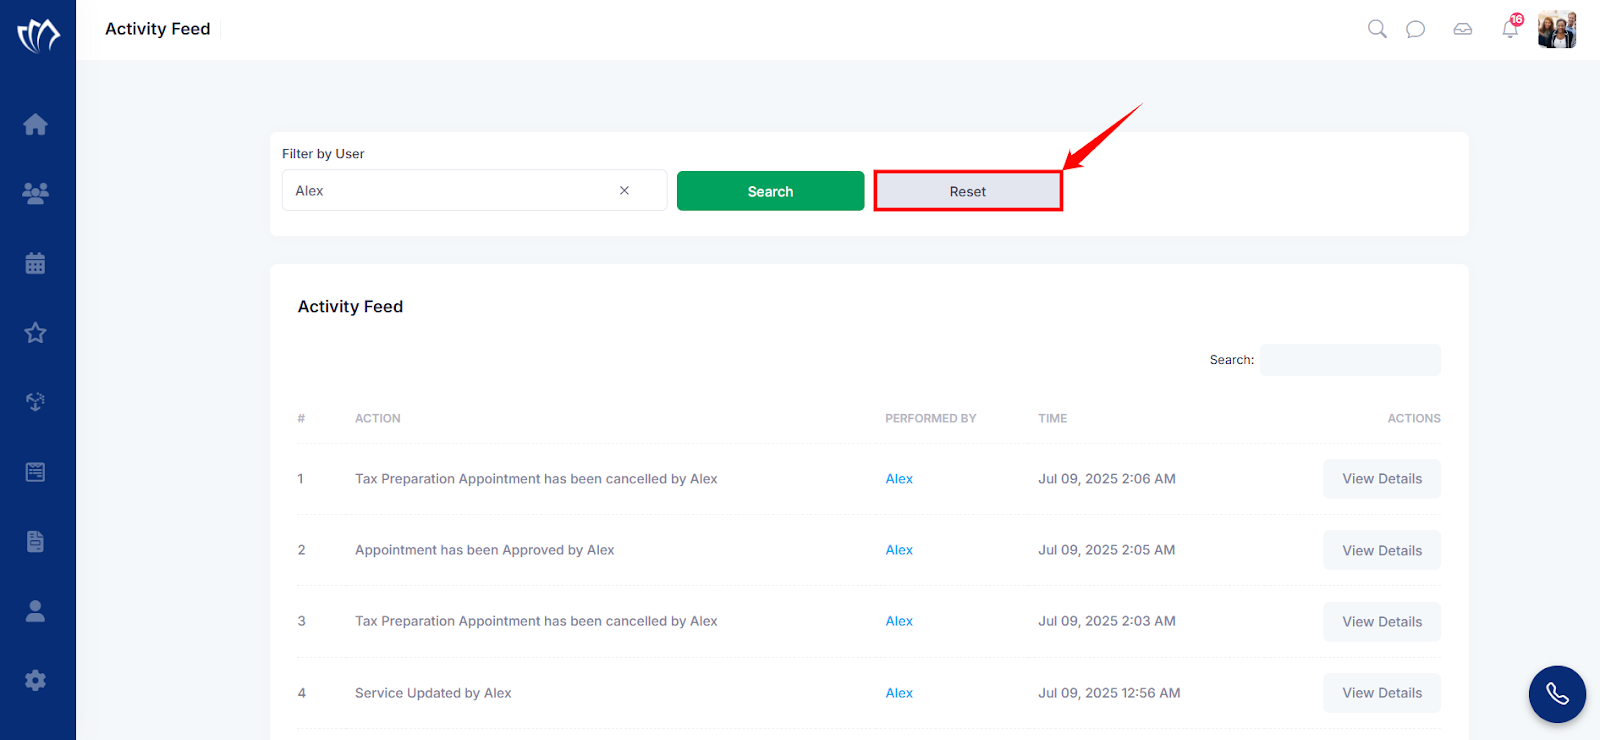1600x740 pixels.
Task: Open the settings gear icon in sidebar
Action: pos(35,680)
